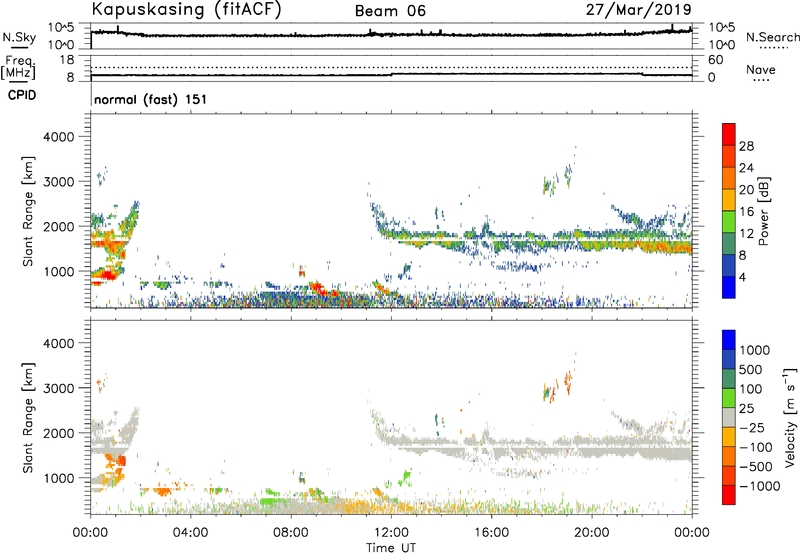Viewport: 800px width, 554px height.
Task: Click the 4000 tick on power panel axis
Action: coord(58,137)
